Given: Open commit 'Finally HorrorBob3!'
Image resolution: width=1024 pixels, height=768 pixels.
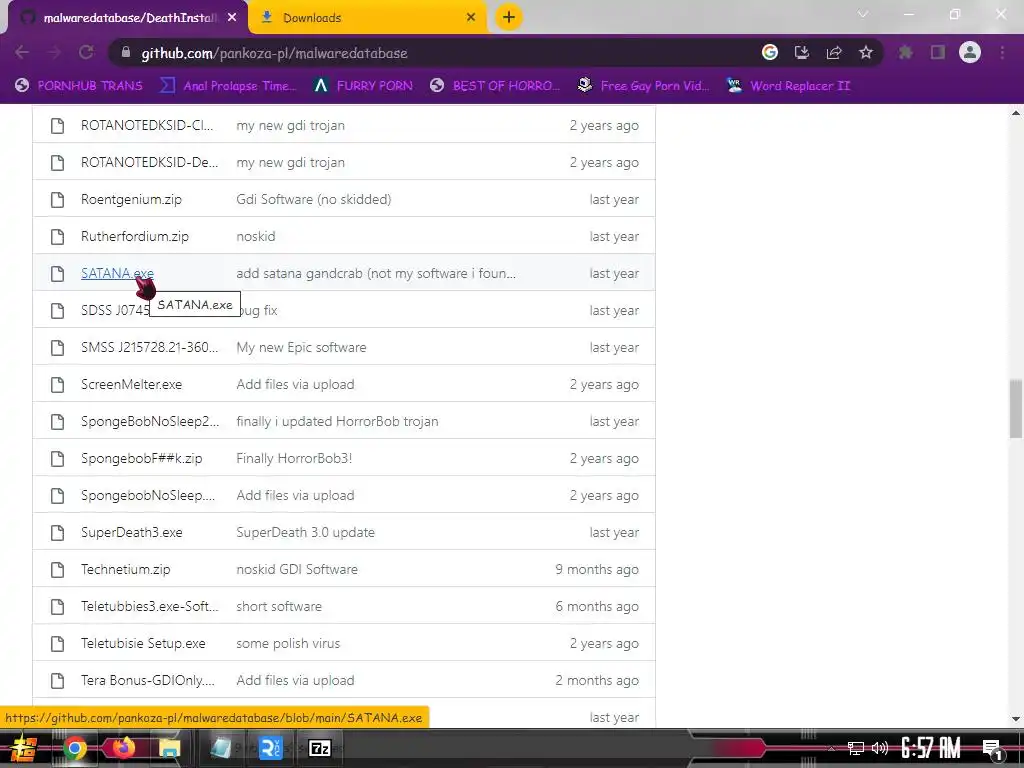Looking at the screenshot, I should click(294, 458).
